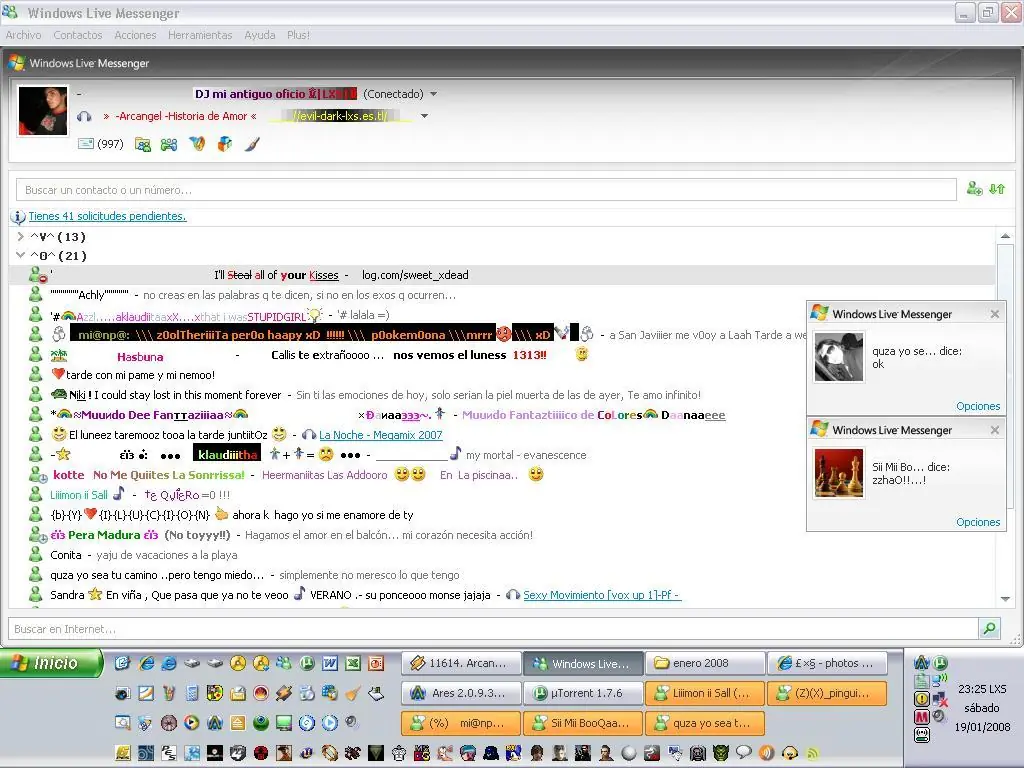Click the contact search field
The height and width of the screenshot is (768, 1024).
pos(486,190)
